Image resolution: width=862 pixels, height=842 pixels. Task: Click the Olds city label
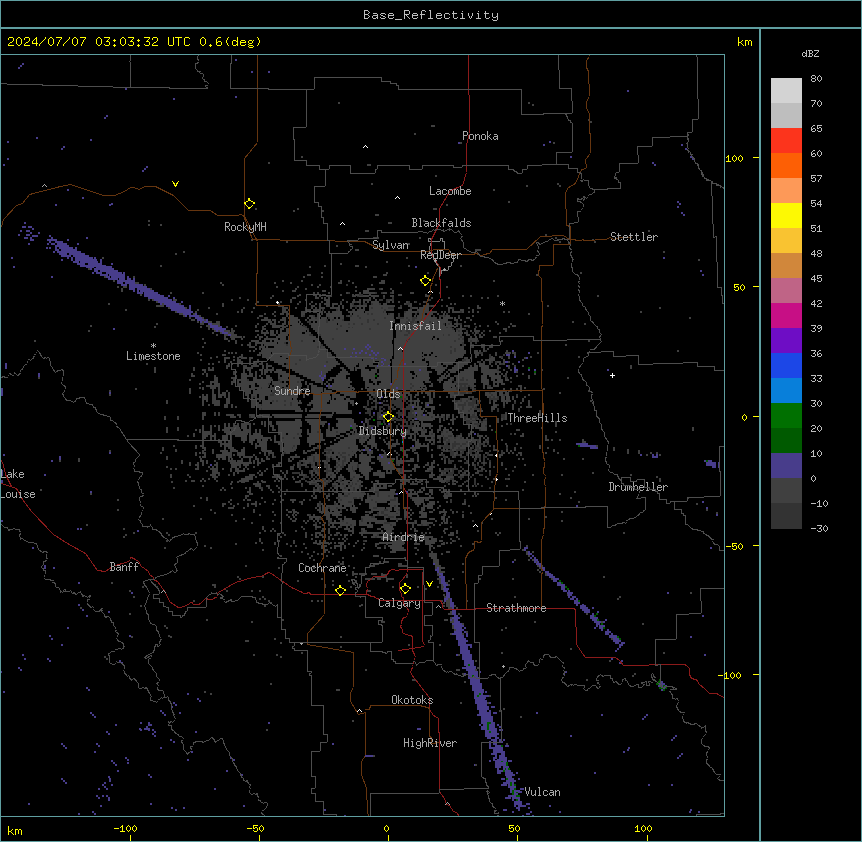[x=388, y=394]
